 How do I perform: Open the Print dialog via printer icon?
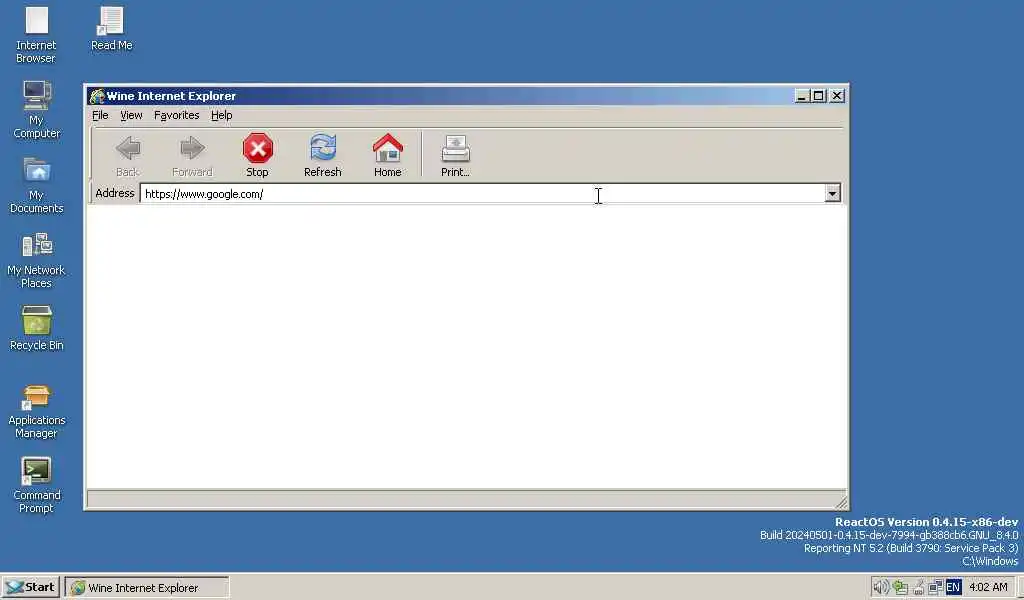[x=455, y=155]
